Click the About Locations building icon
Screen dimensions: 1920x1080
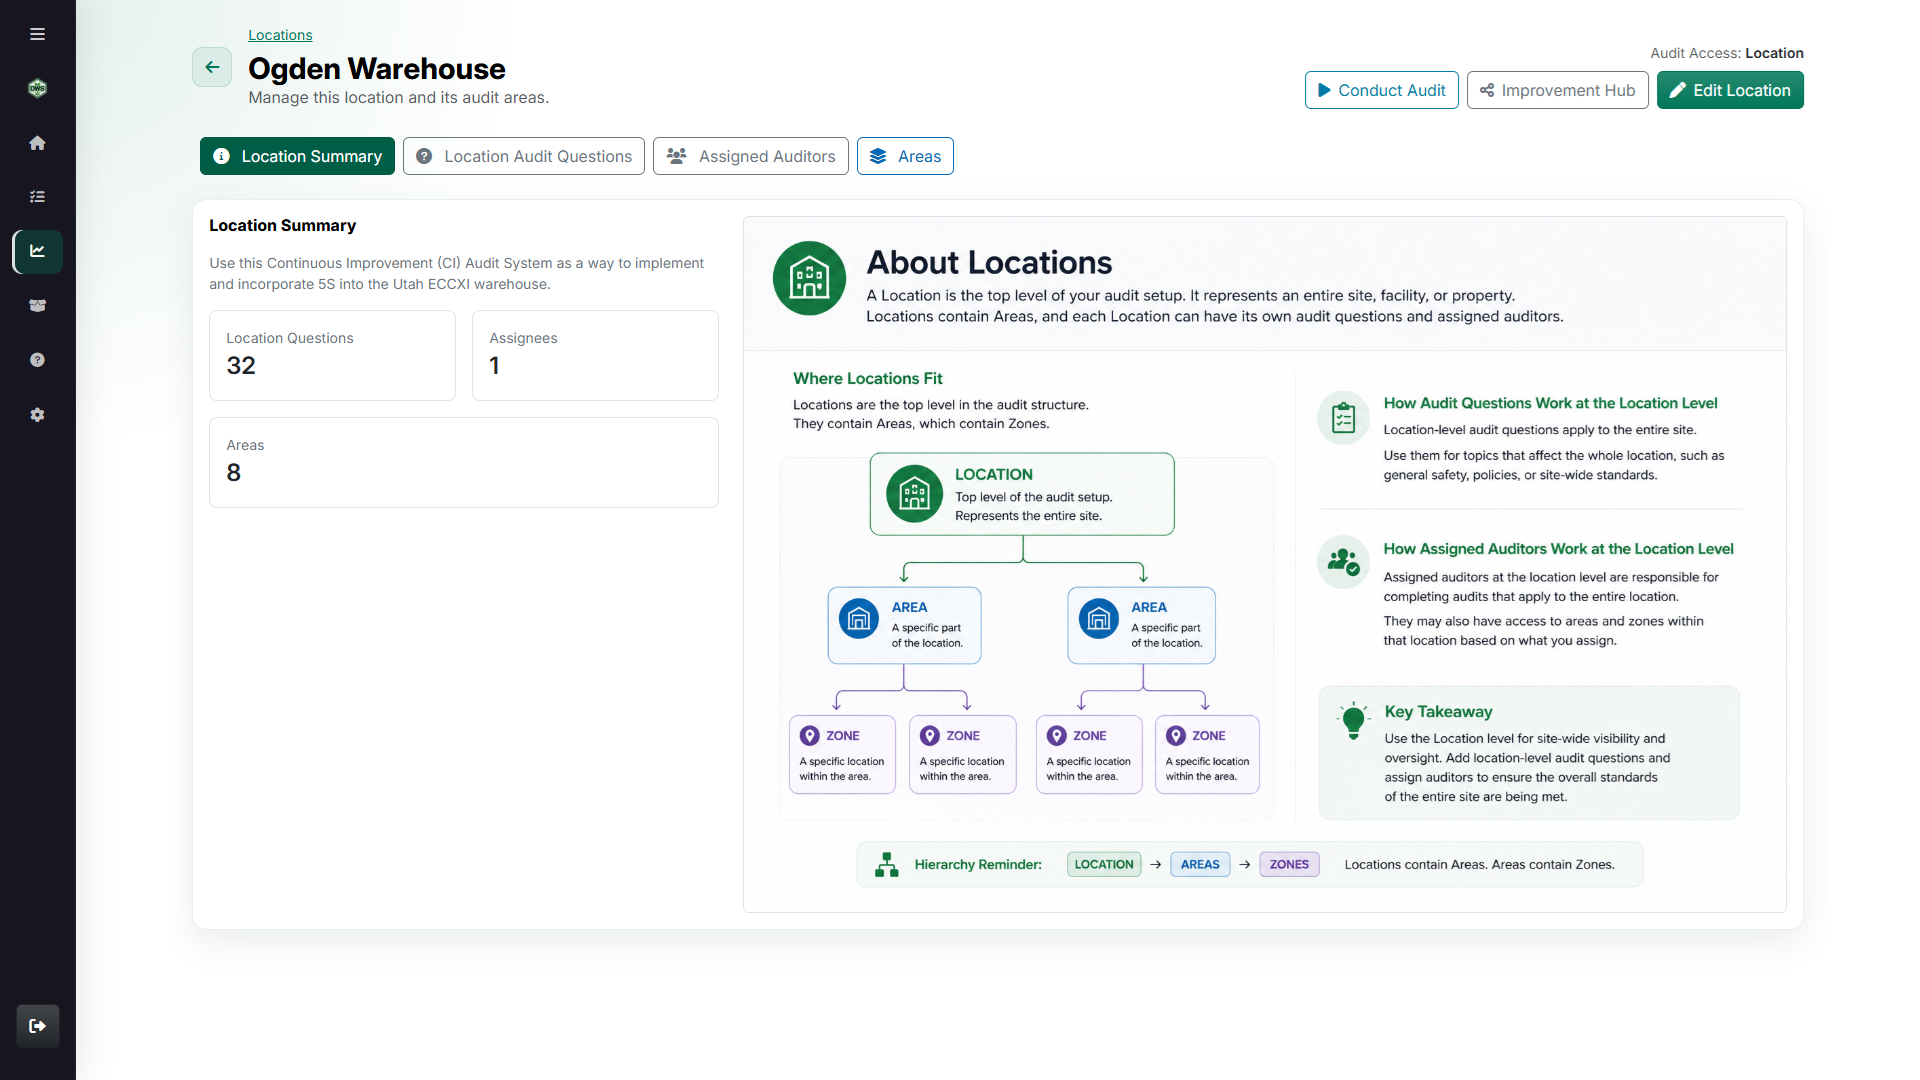pos(809,278)
